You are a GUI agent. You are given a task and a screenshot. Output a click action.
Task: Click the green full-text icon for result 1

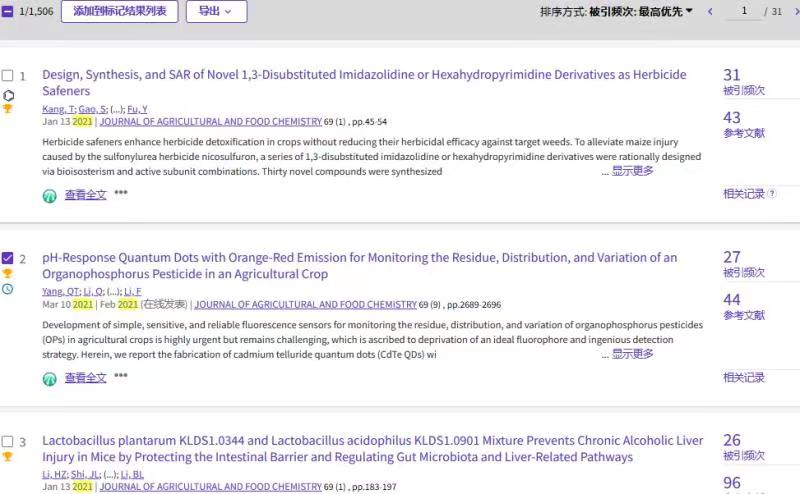click(49, 195)
